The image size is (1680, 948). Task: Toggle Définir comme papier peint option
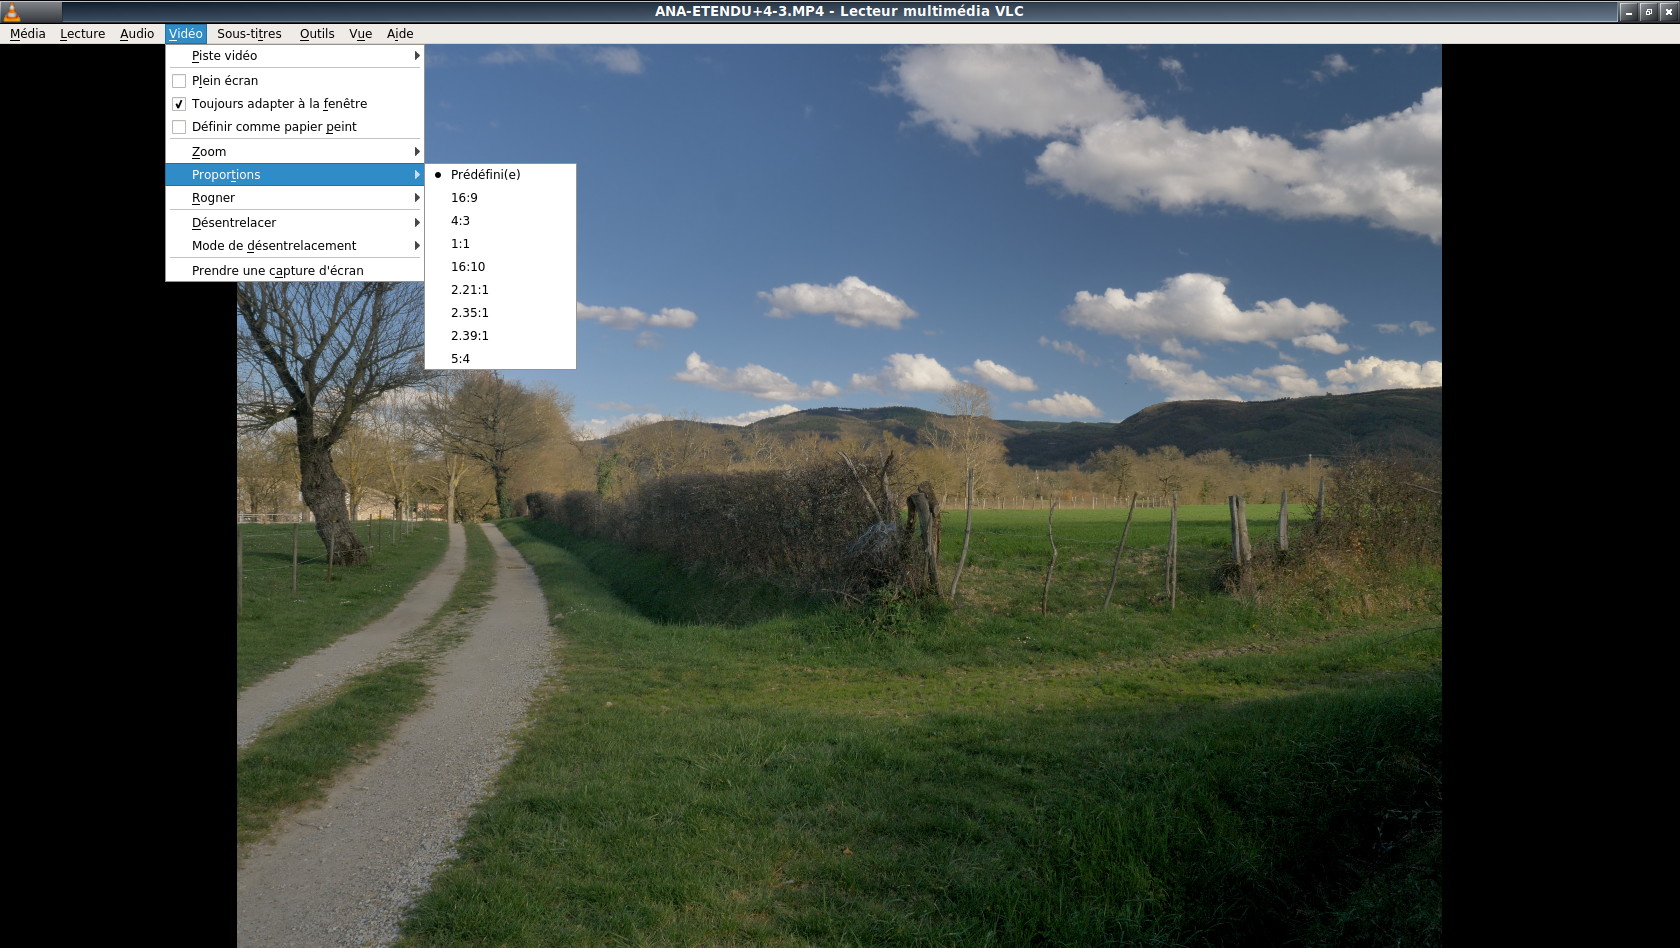coord(179,127)
